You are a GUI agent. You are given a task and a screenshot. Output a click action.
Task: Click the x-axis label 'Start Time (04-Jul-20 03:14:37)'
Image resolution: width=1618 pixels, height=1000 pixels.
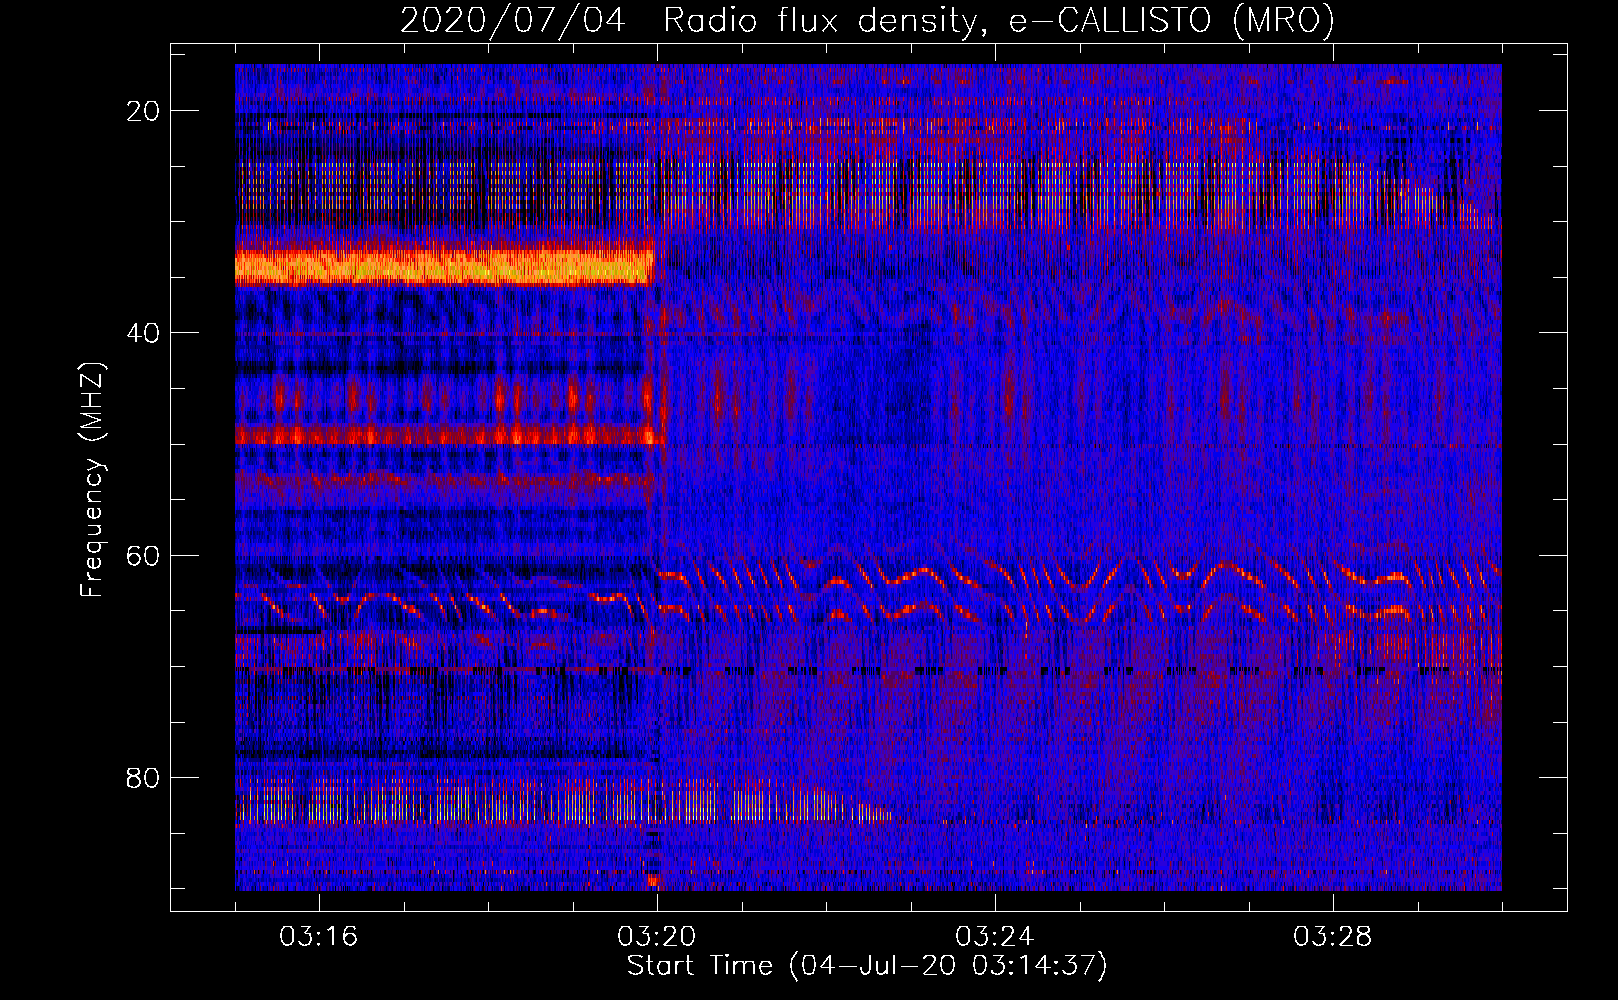867,966
